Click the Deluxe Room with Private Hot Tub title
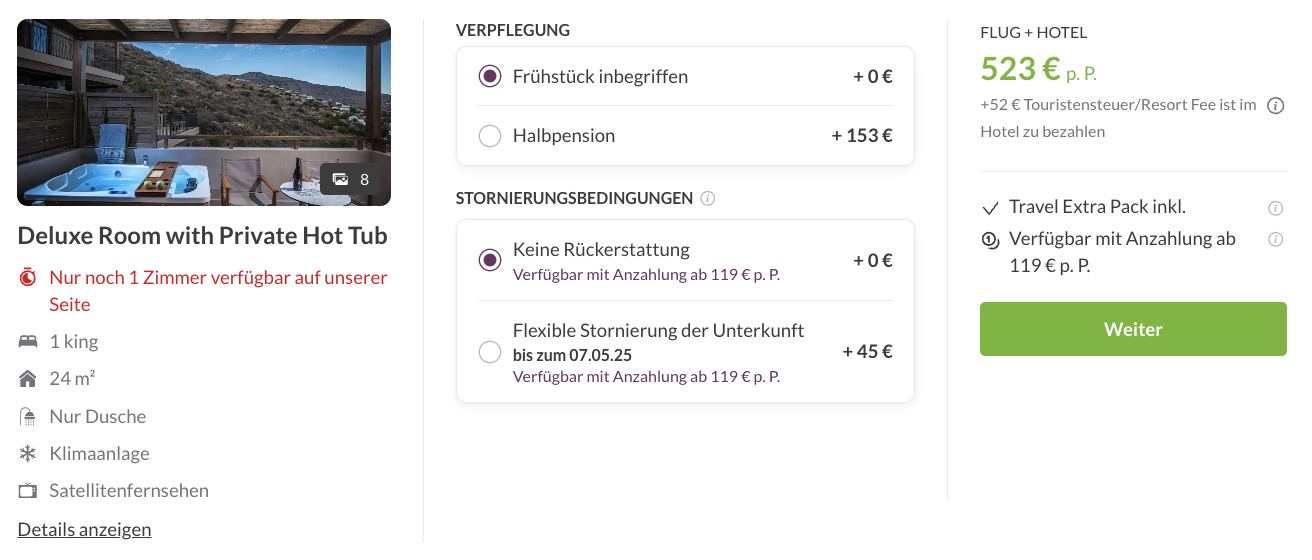This screenshot has width=1312, height=560. 203,236
